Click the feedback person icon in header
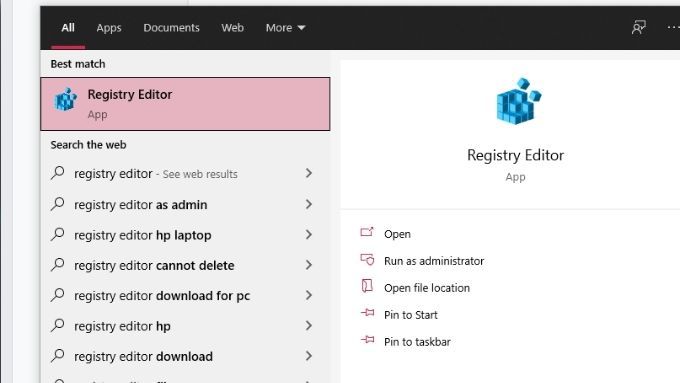Viewport: 680px width, 383px height. coord(638,28)
